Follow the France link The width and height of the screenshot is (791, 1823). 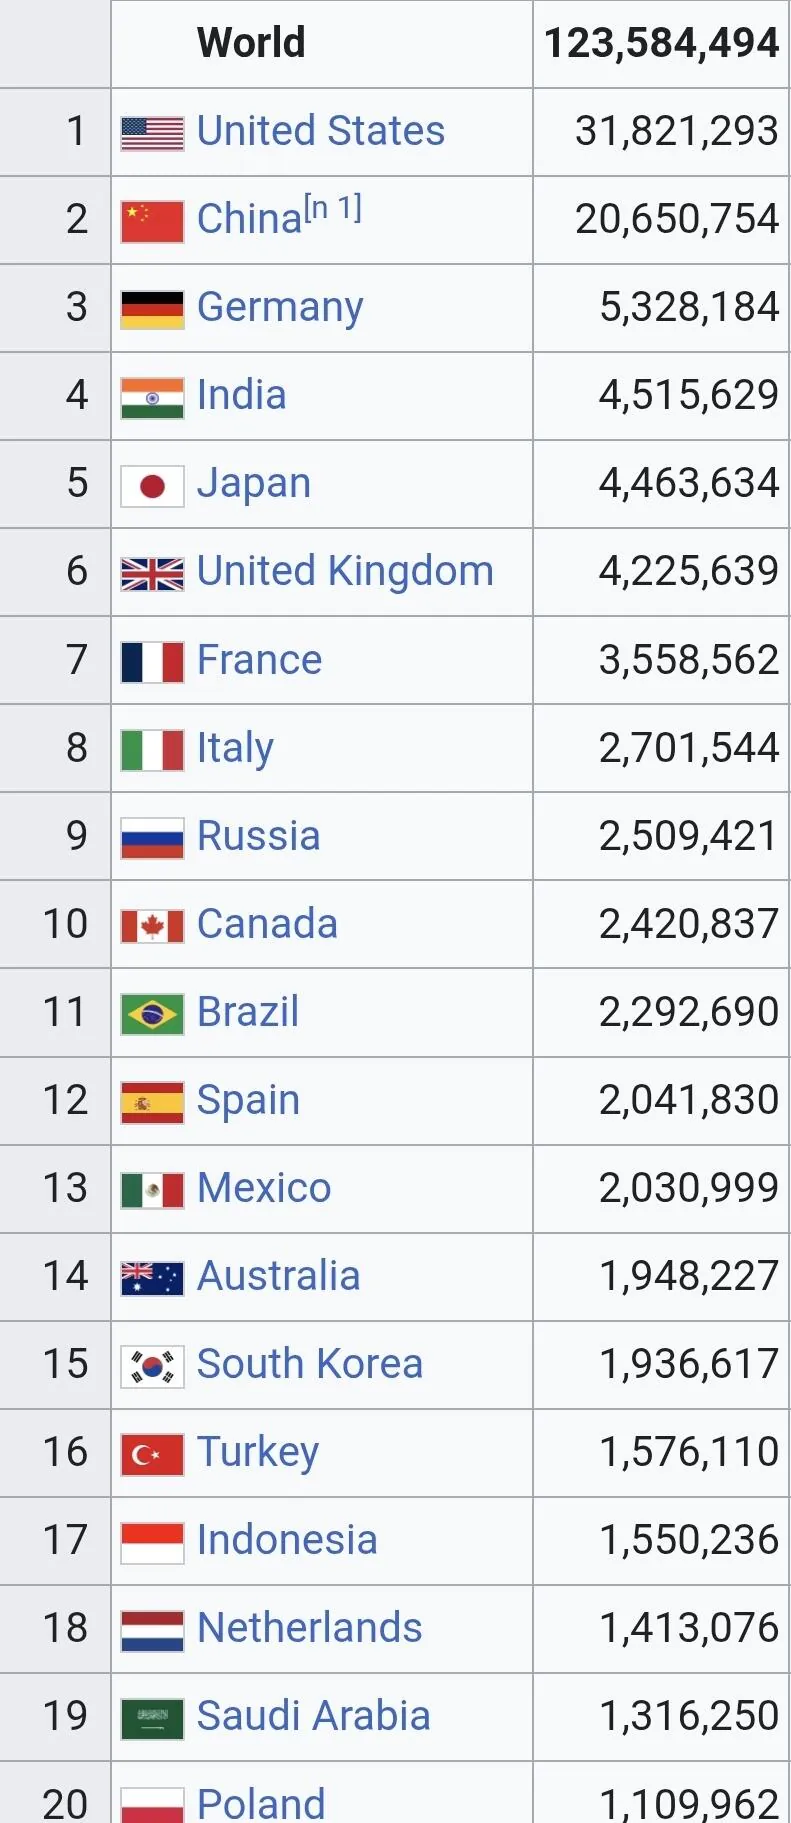click(259, 660)
